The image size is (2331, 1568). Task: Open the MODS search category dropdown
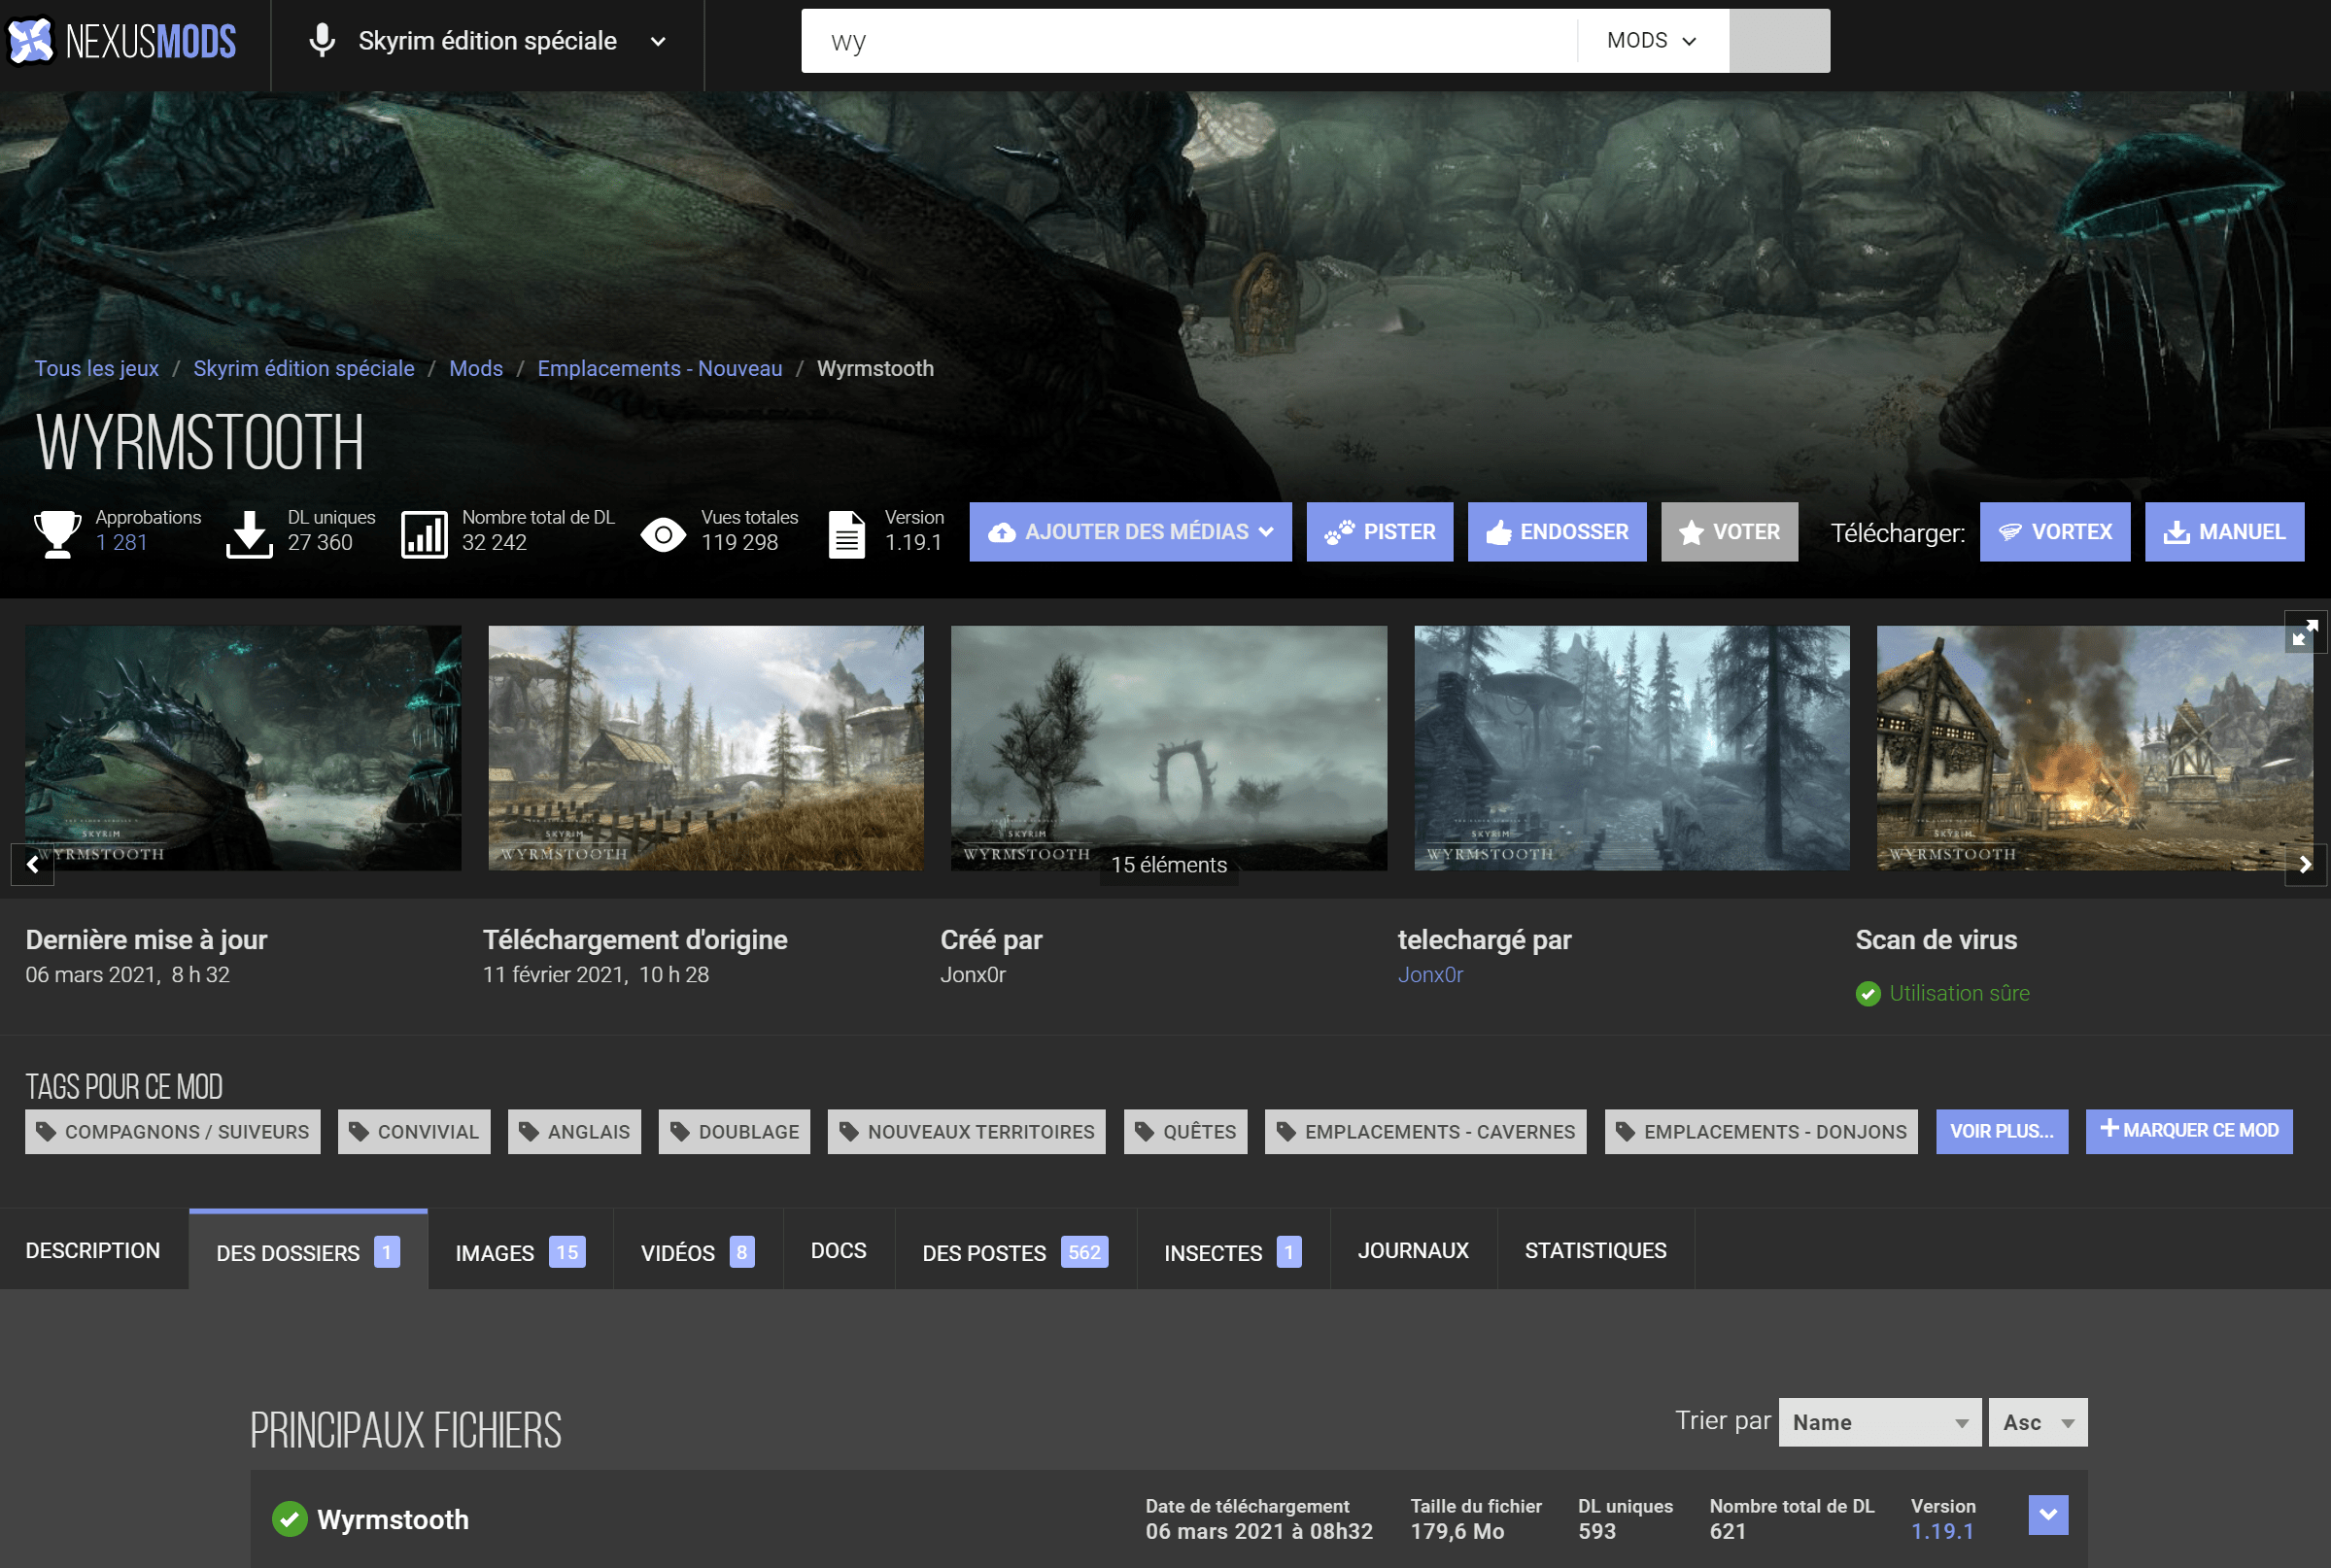coord(1653,41)
